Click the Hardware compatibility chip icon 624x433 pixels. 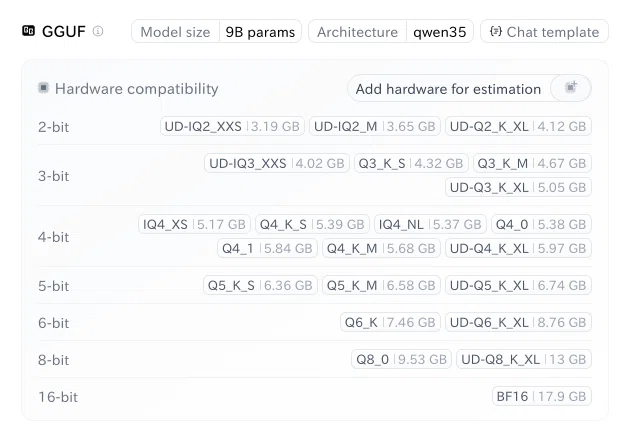point(43,88)
